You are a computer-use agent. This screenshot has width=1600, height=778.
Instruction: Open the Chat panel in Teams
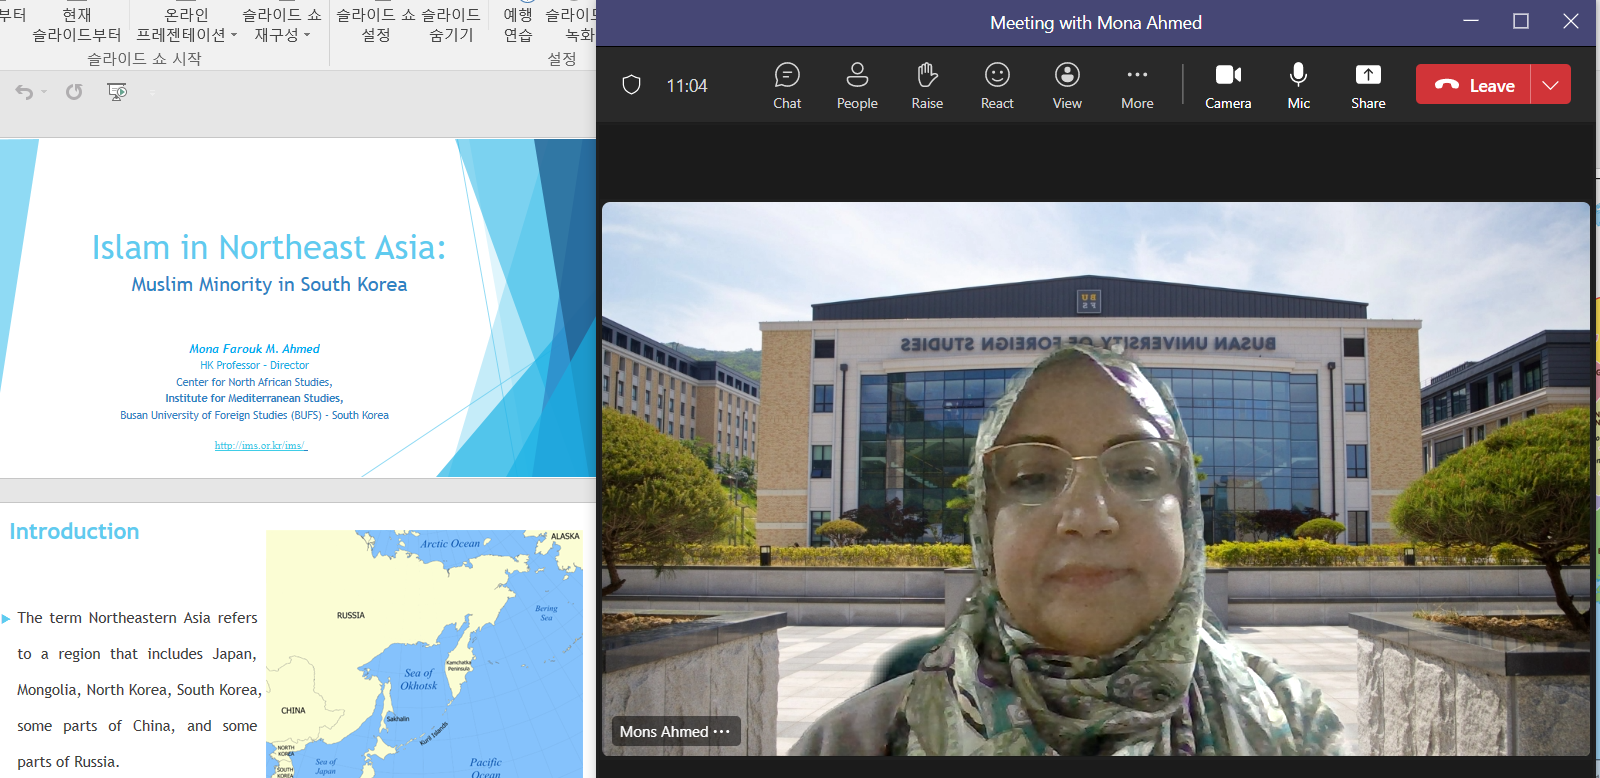(787, 86)
